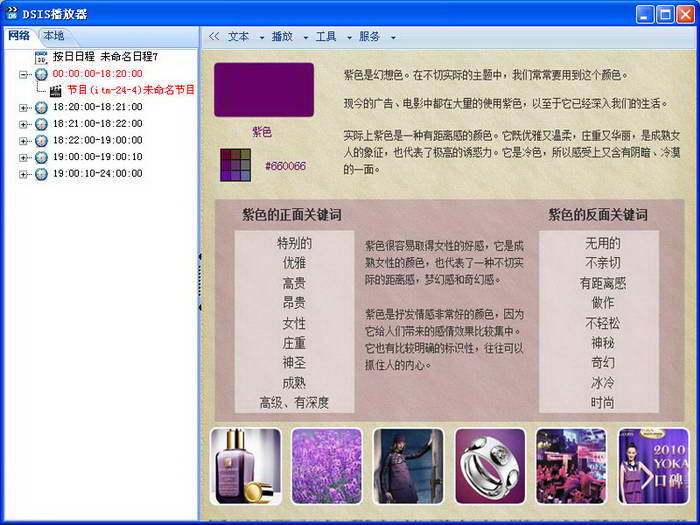This screenshot has height=525, width=700.
Task: Click the keyword 时尚
Action: click(x=603, y=403)
